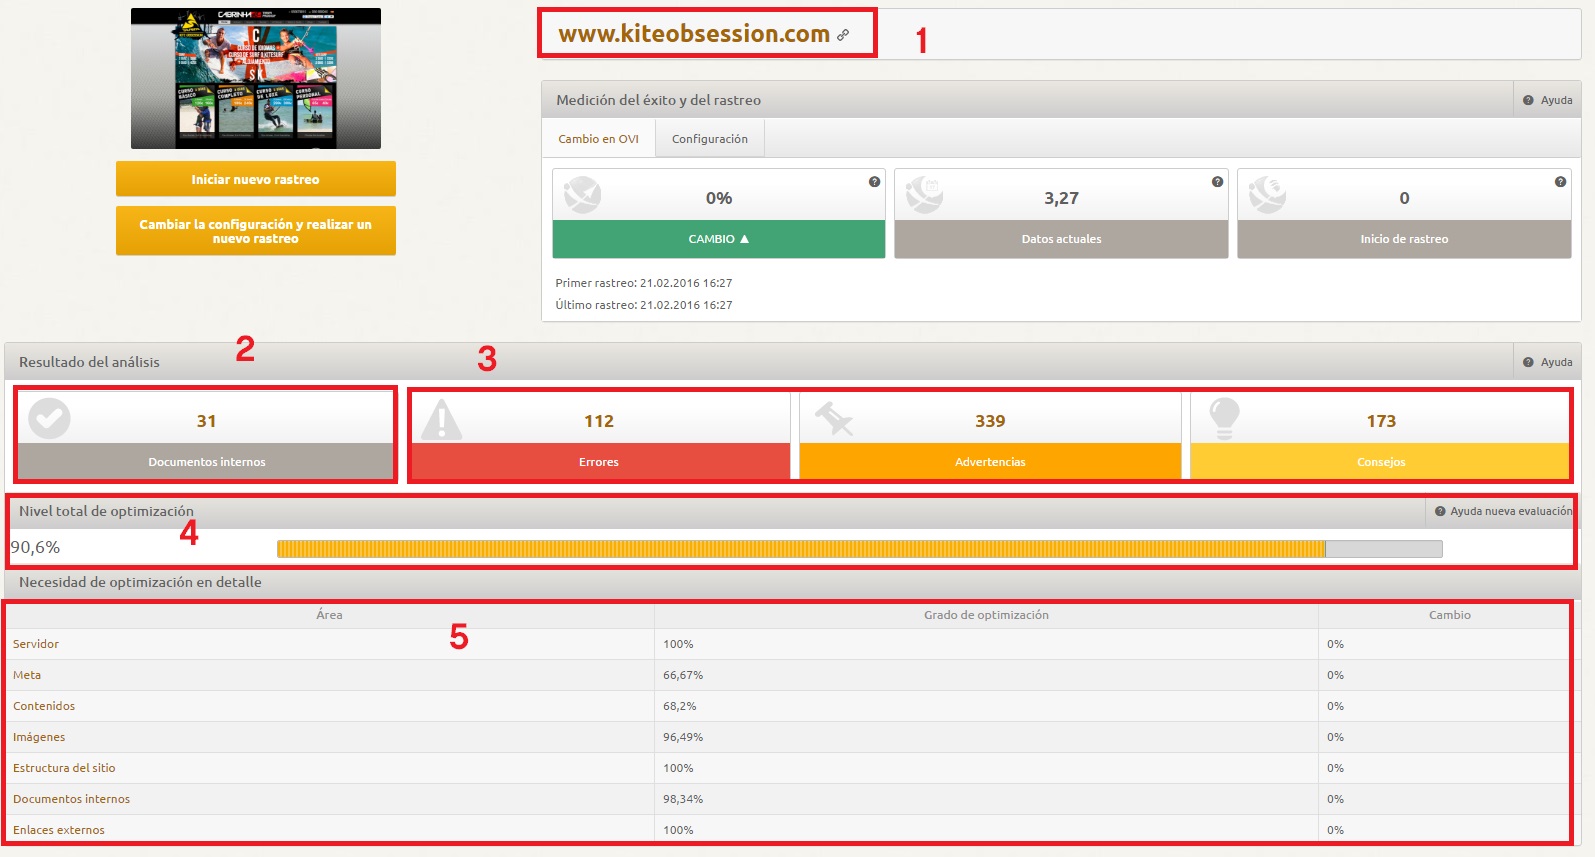Click Iniciar nuevo rastreo button
The image size is (1595, 857).
tap(256, 179)
